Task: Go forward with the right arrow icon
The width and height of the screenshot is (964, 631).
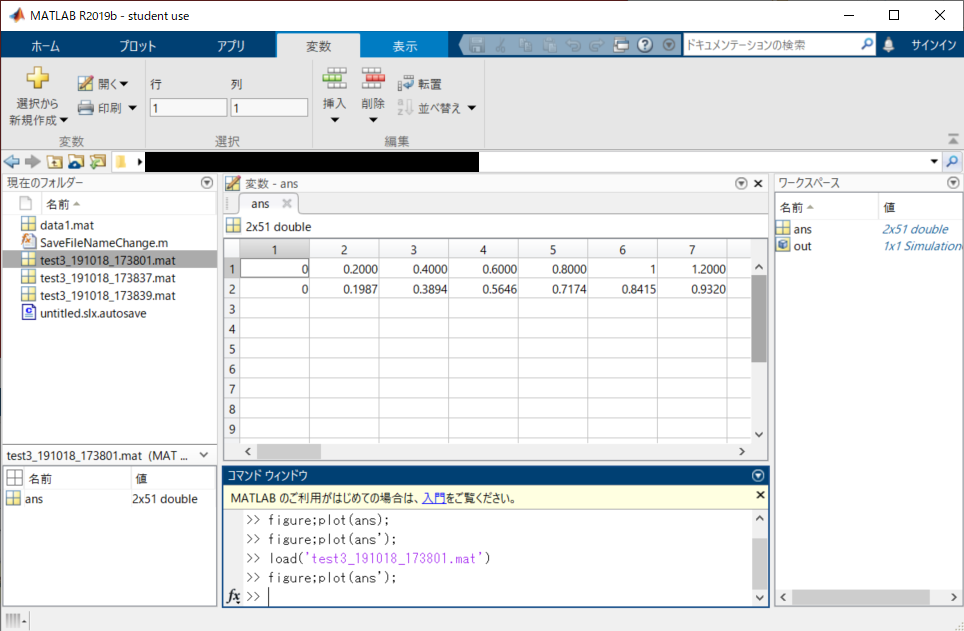Action: point(33,162)
